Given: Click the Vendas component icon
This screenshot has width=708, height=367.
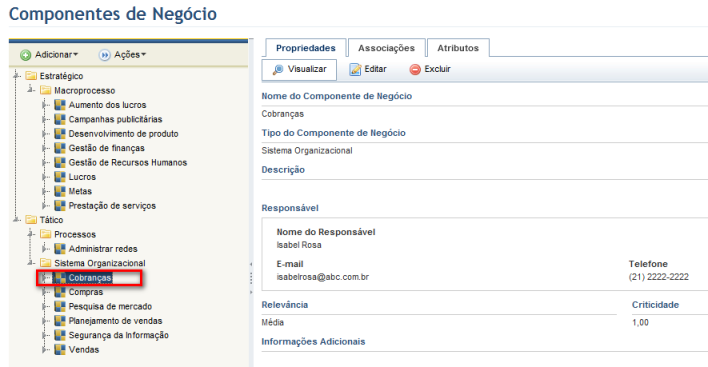Looking at the screenshot, I should (x=60, y=350).
